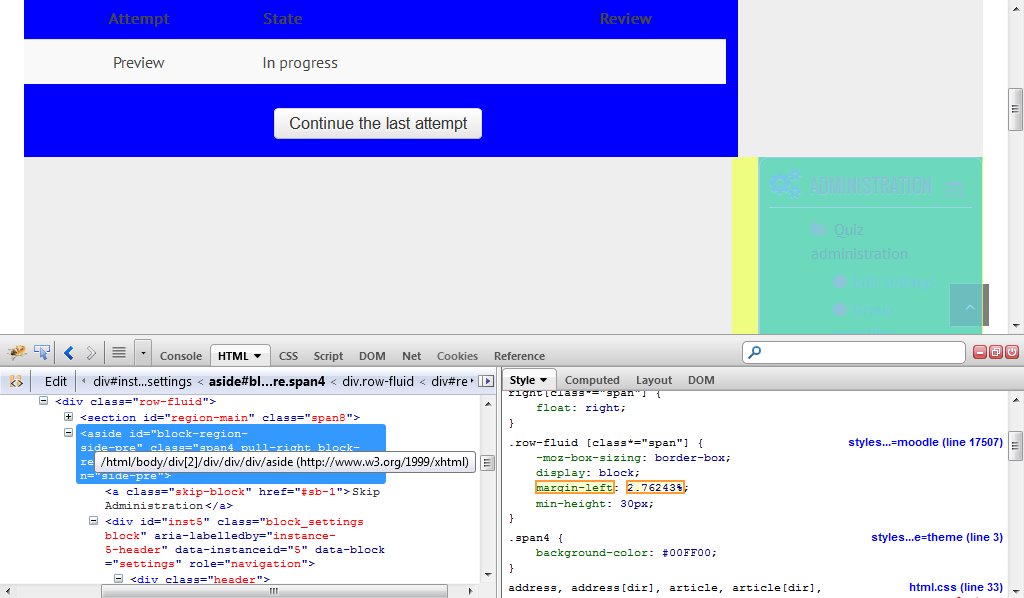Click the HTML panel horizontal scrollbar thumb
Viewport: 1024px width, 598px height.
click(274, 591)
